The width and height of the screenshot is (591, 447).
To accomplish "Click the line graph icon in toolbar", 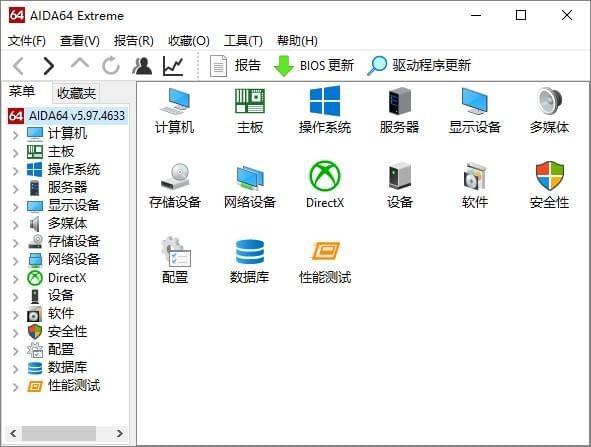I will pos(173,66).
